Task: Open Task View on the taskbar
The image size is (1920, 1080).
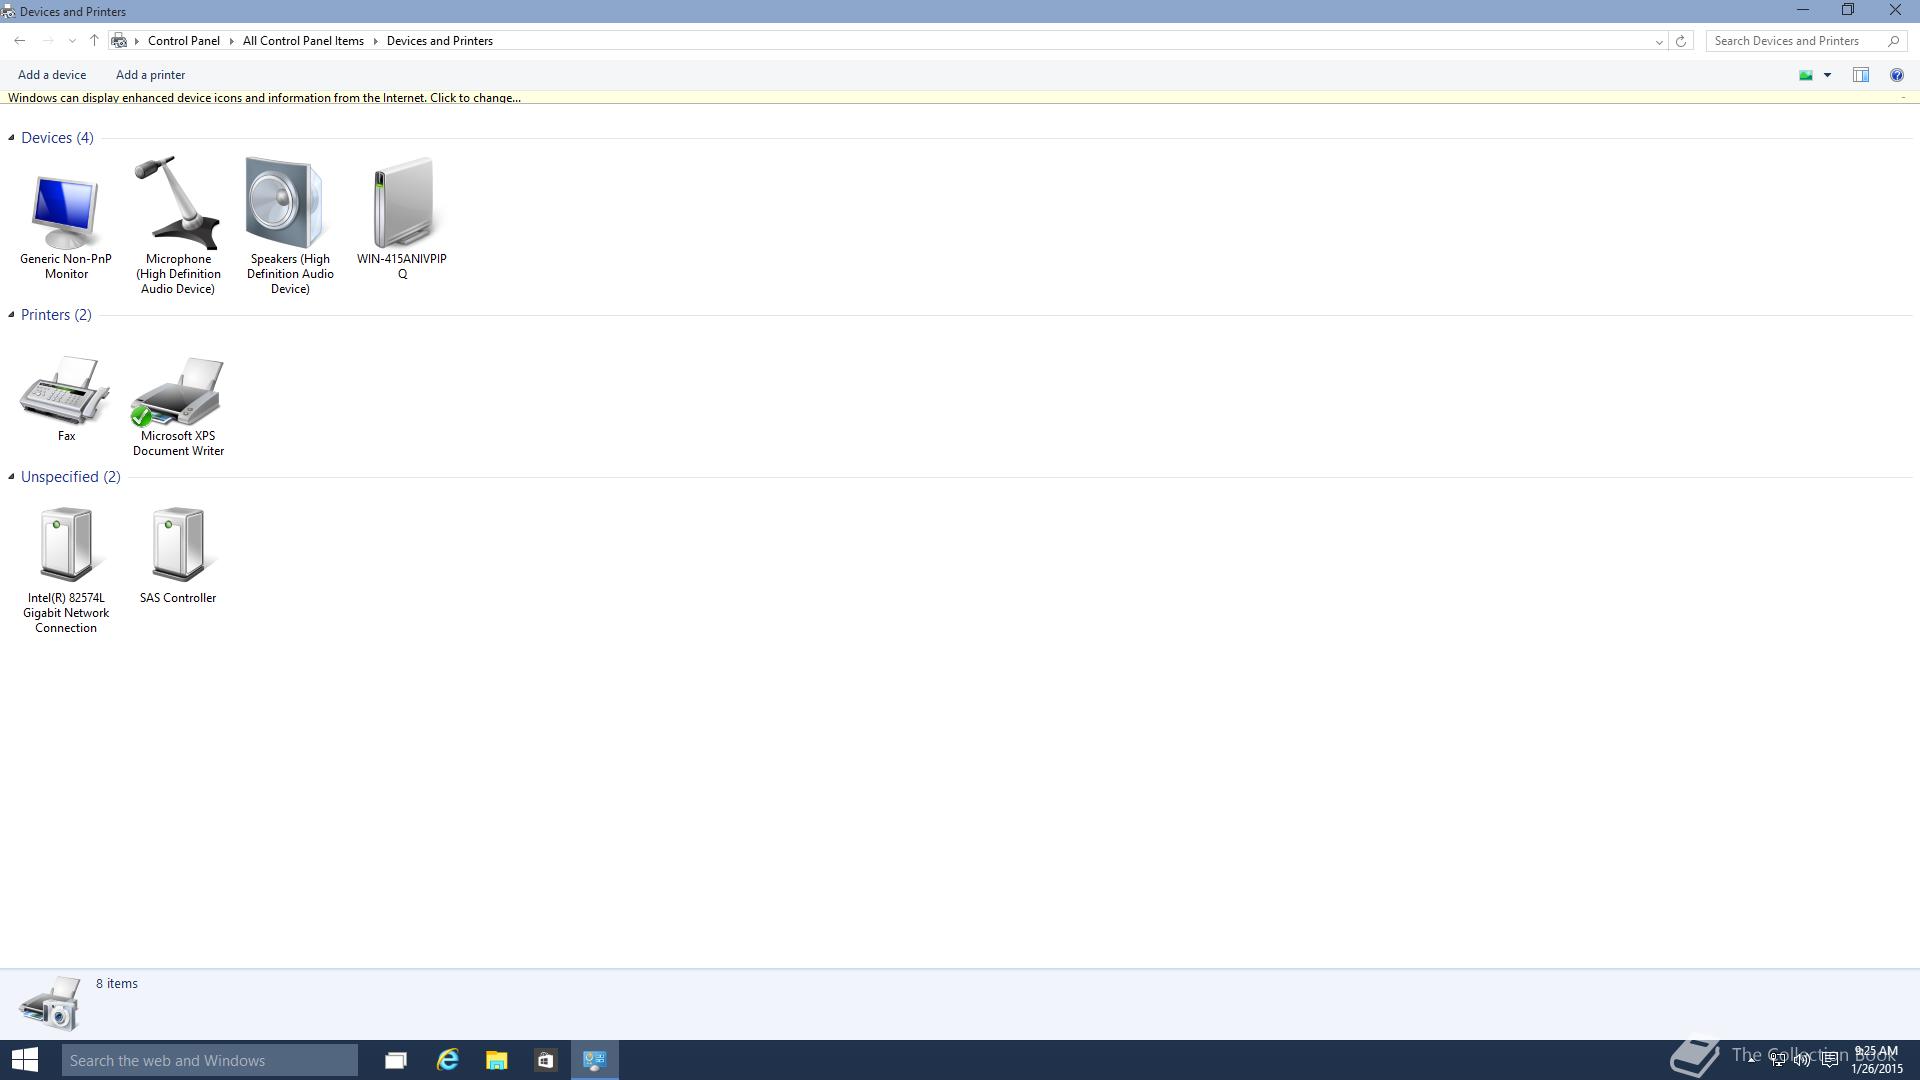Action: 396,1060
